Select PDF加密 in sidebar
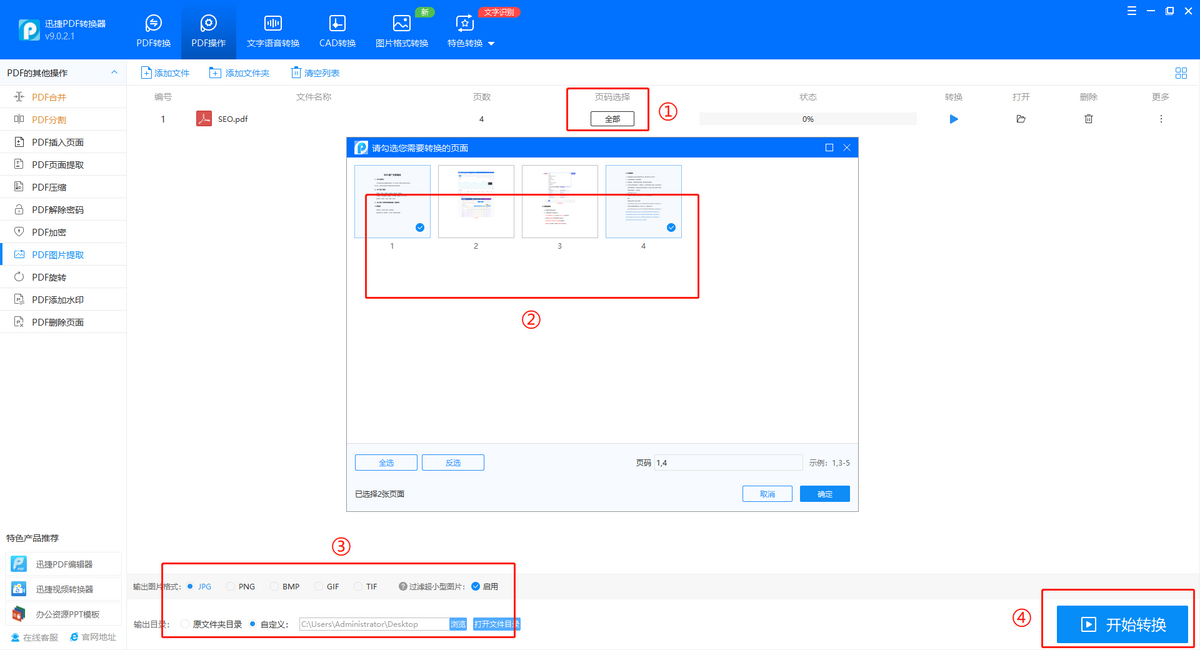The width and height of the screenshot is (1200, 650). point(63,232)
